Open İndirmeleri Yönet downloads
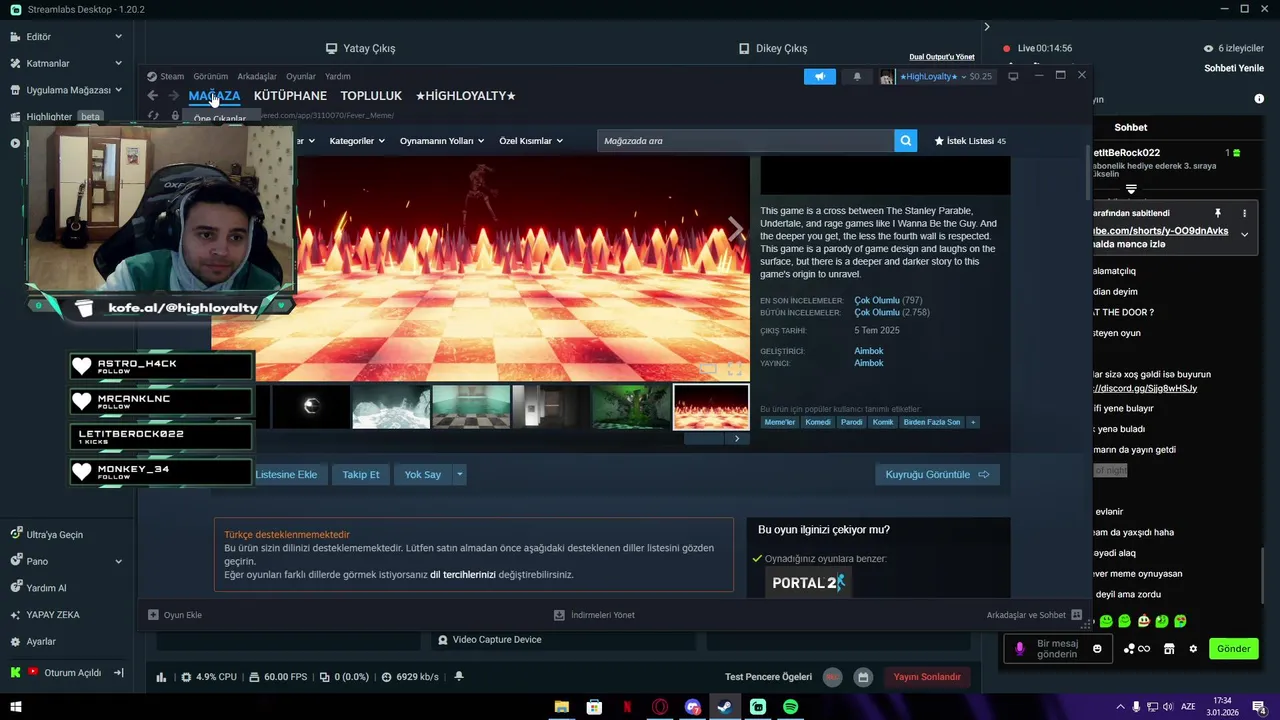1280x720 pixels. [594, 615]
